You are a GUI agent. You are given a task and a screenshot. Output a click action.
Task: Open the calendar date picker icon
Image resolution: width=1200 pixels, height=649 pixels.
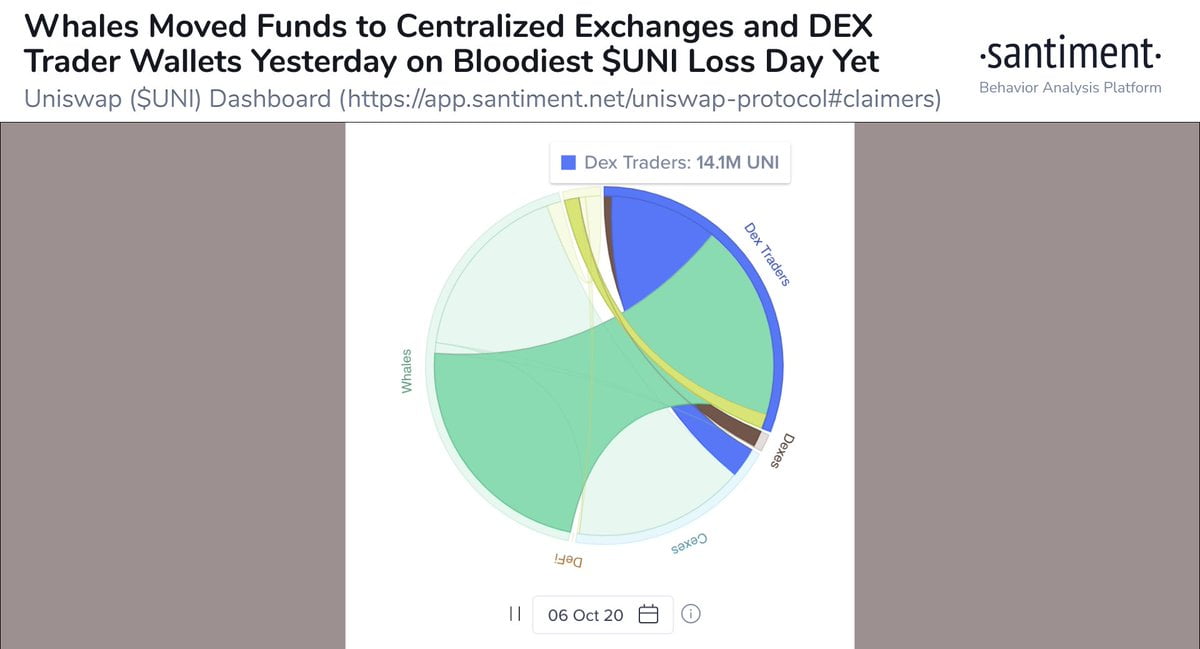(648, 614)
